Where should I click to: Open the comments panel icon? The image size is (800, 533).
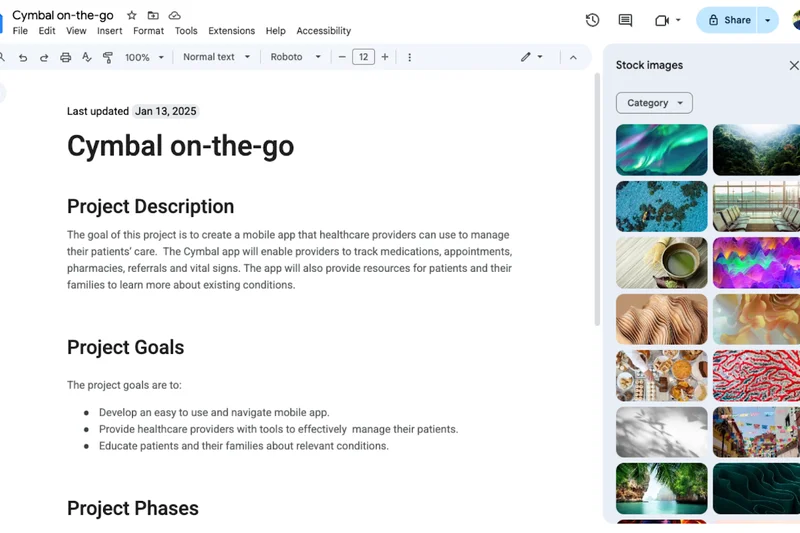coord(625,20)
